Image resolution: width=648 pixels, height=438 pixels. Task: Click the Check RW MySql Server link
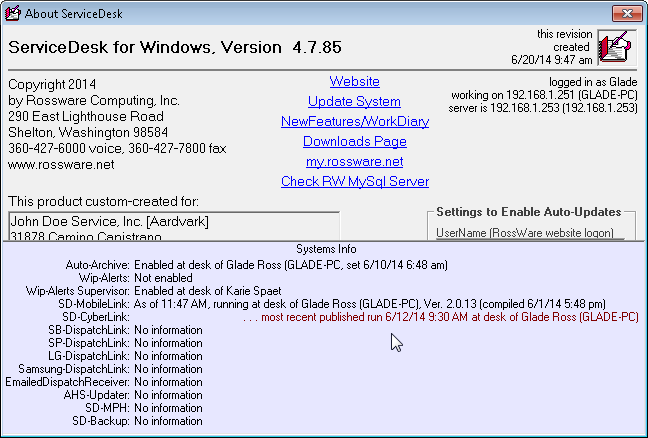coord(354,181)
